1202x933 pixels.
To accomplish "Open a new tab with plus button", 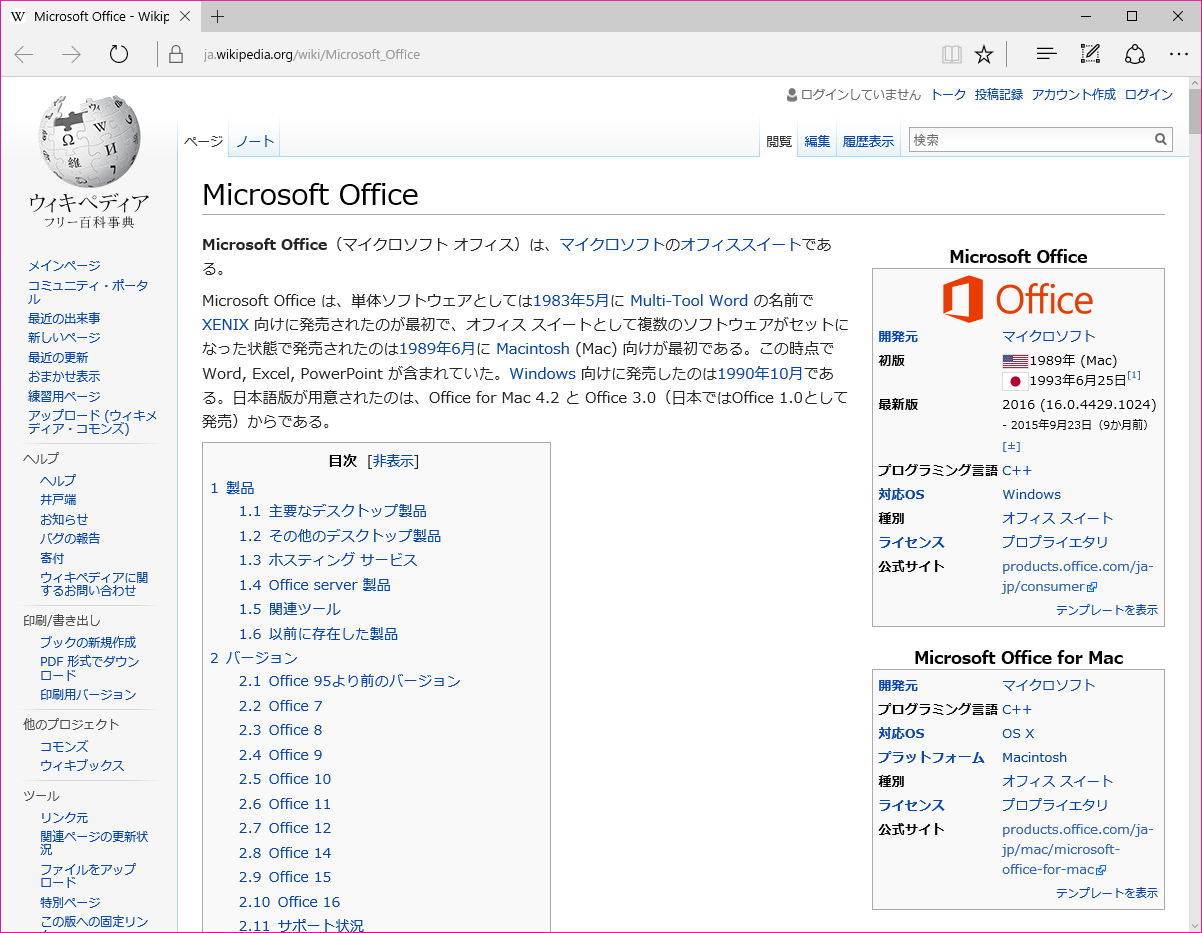I will coord(217,16).
